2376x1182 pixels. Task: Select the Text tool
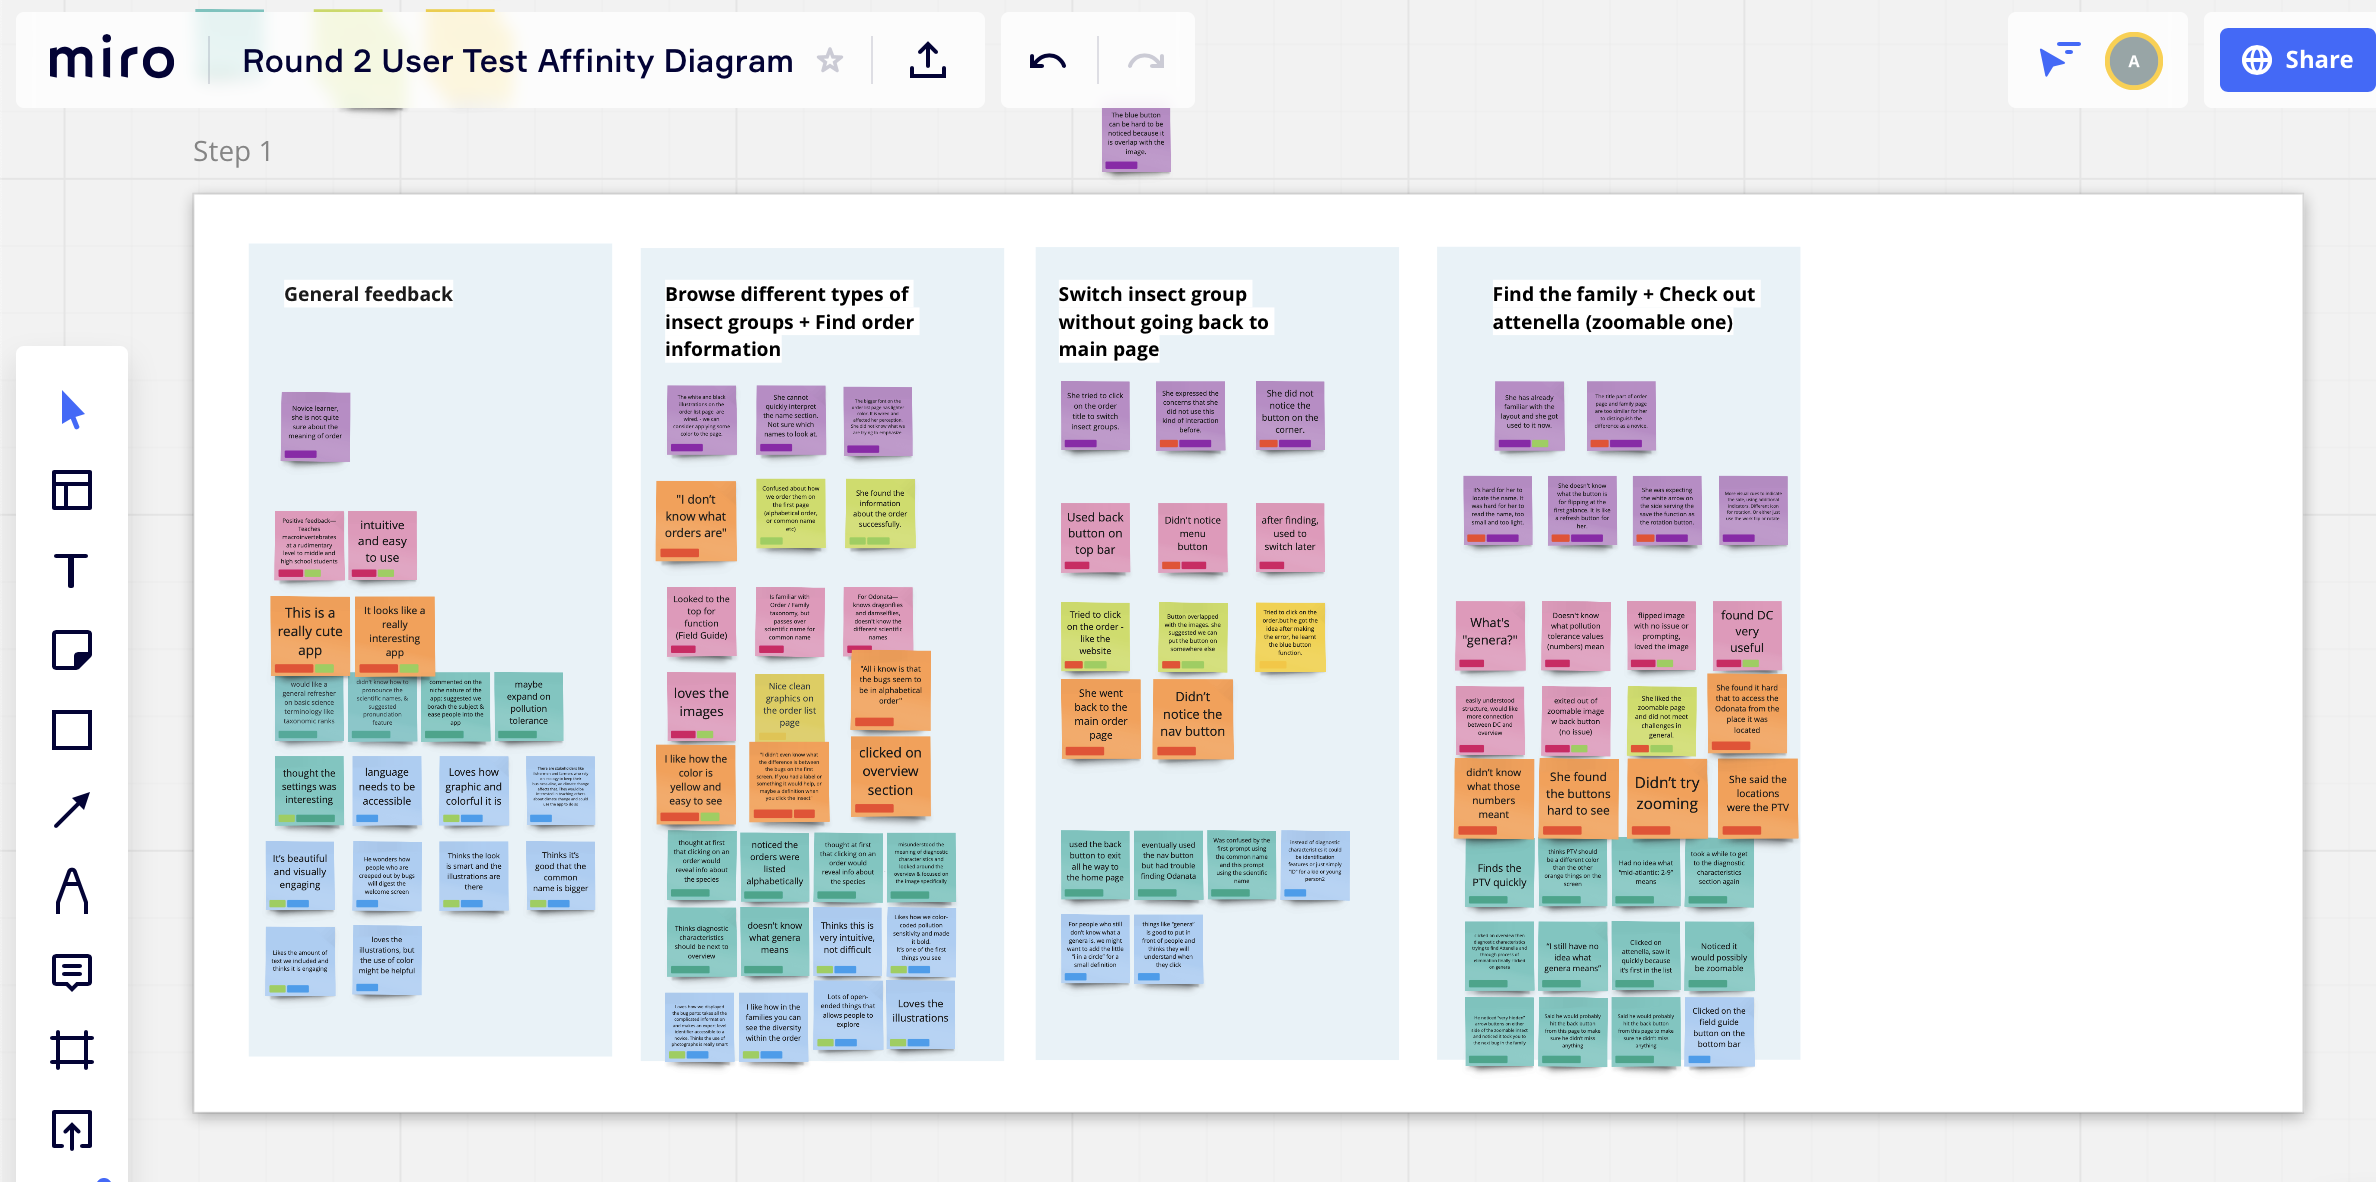tap(72, 571)
